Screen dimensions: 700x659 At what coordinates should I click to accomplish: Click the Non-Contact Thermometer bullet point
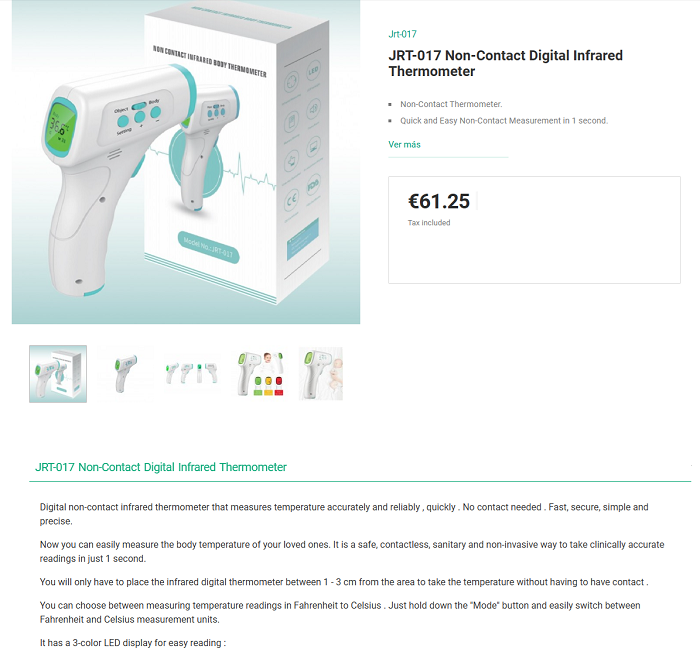(x=451, y=104)
